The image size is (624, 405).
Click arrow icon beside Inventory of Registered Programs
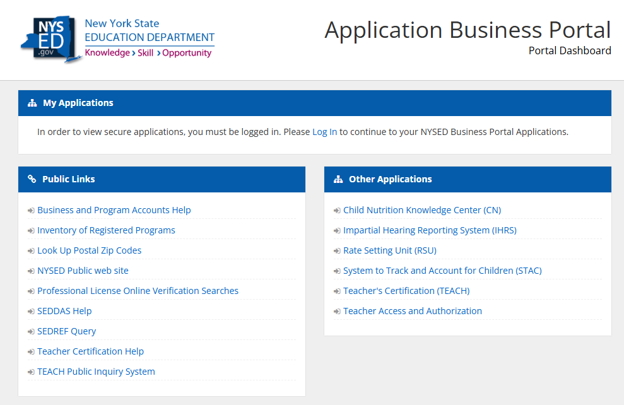31,231
